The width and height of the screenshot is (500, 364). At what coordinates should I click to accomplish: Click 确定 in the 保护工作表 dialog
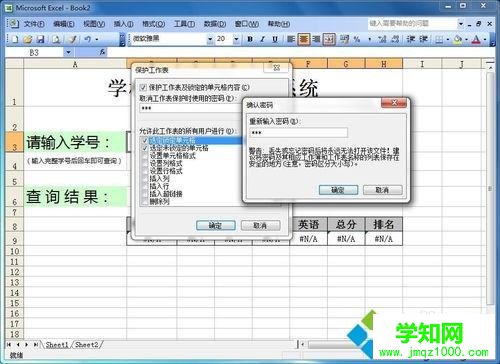click(x=216, y=225)
